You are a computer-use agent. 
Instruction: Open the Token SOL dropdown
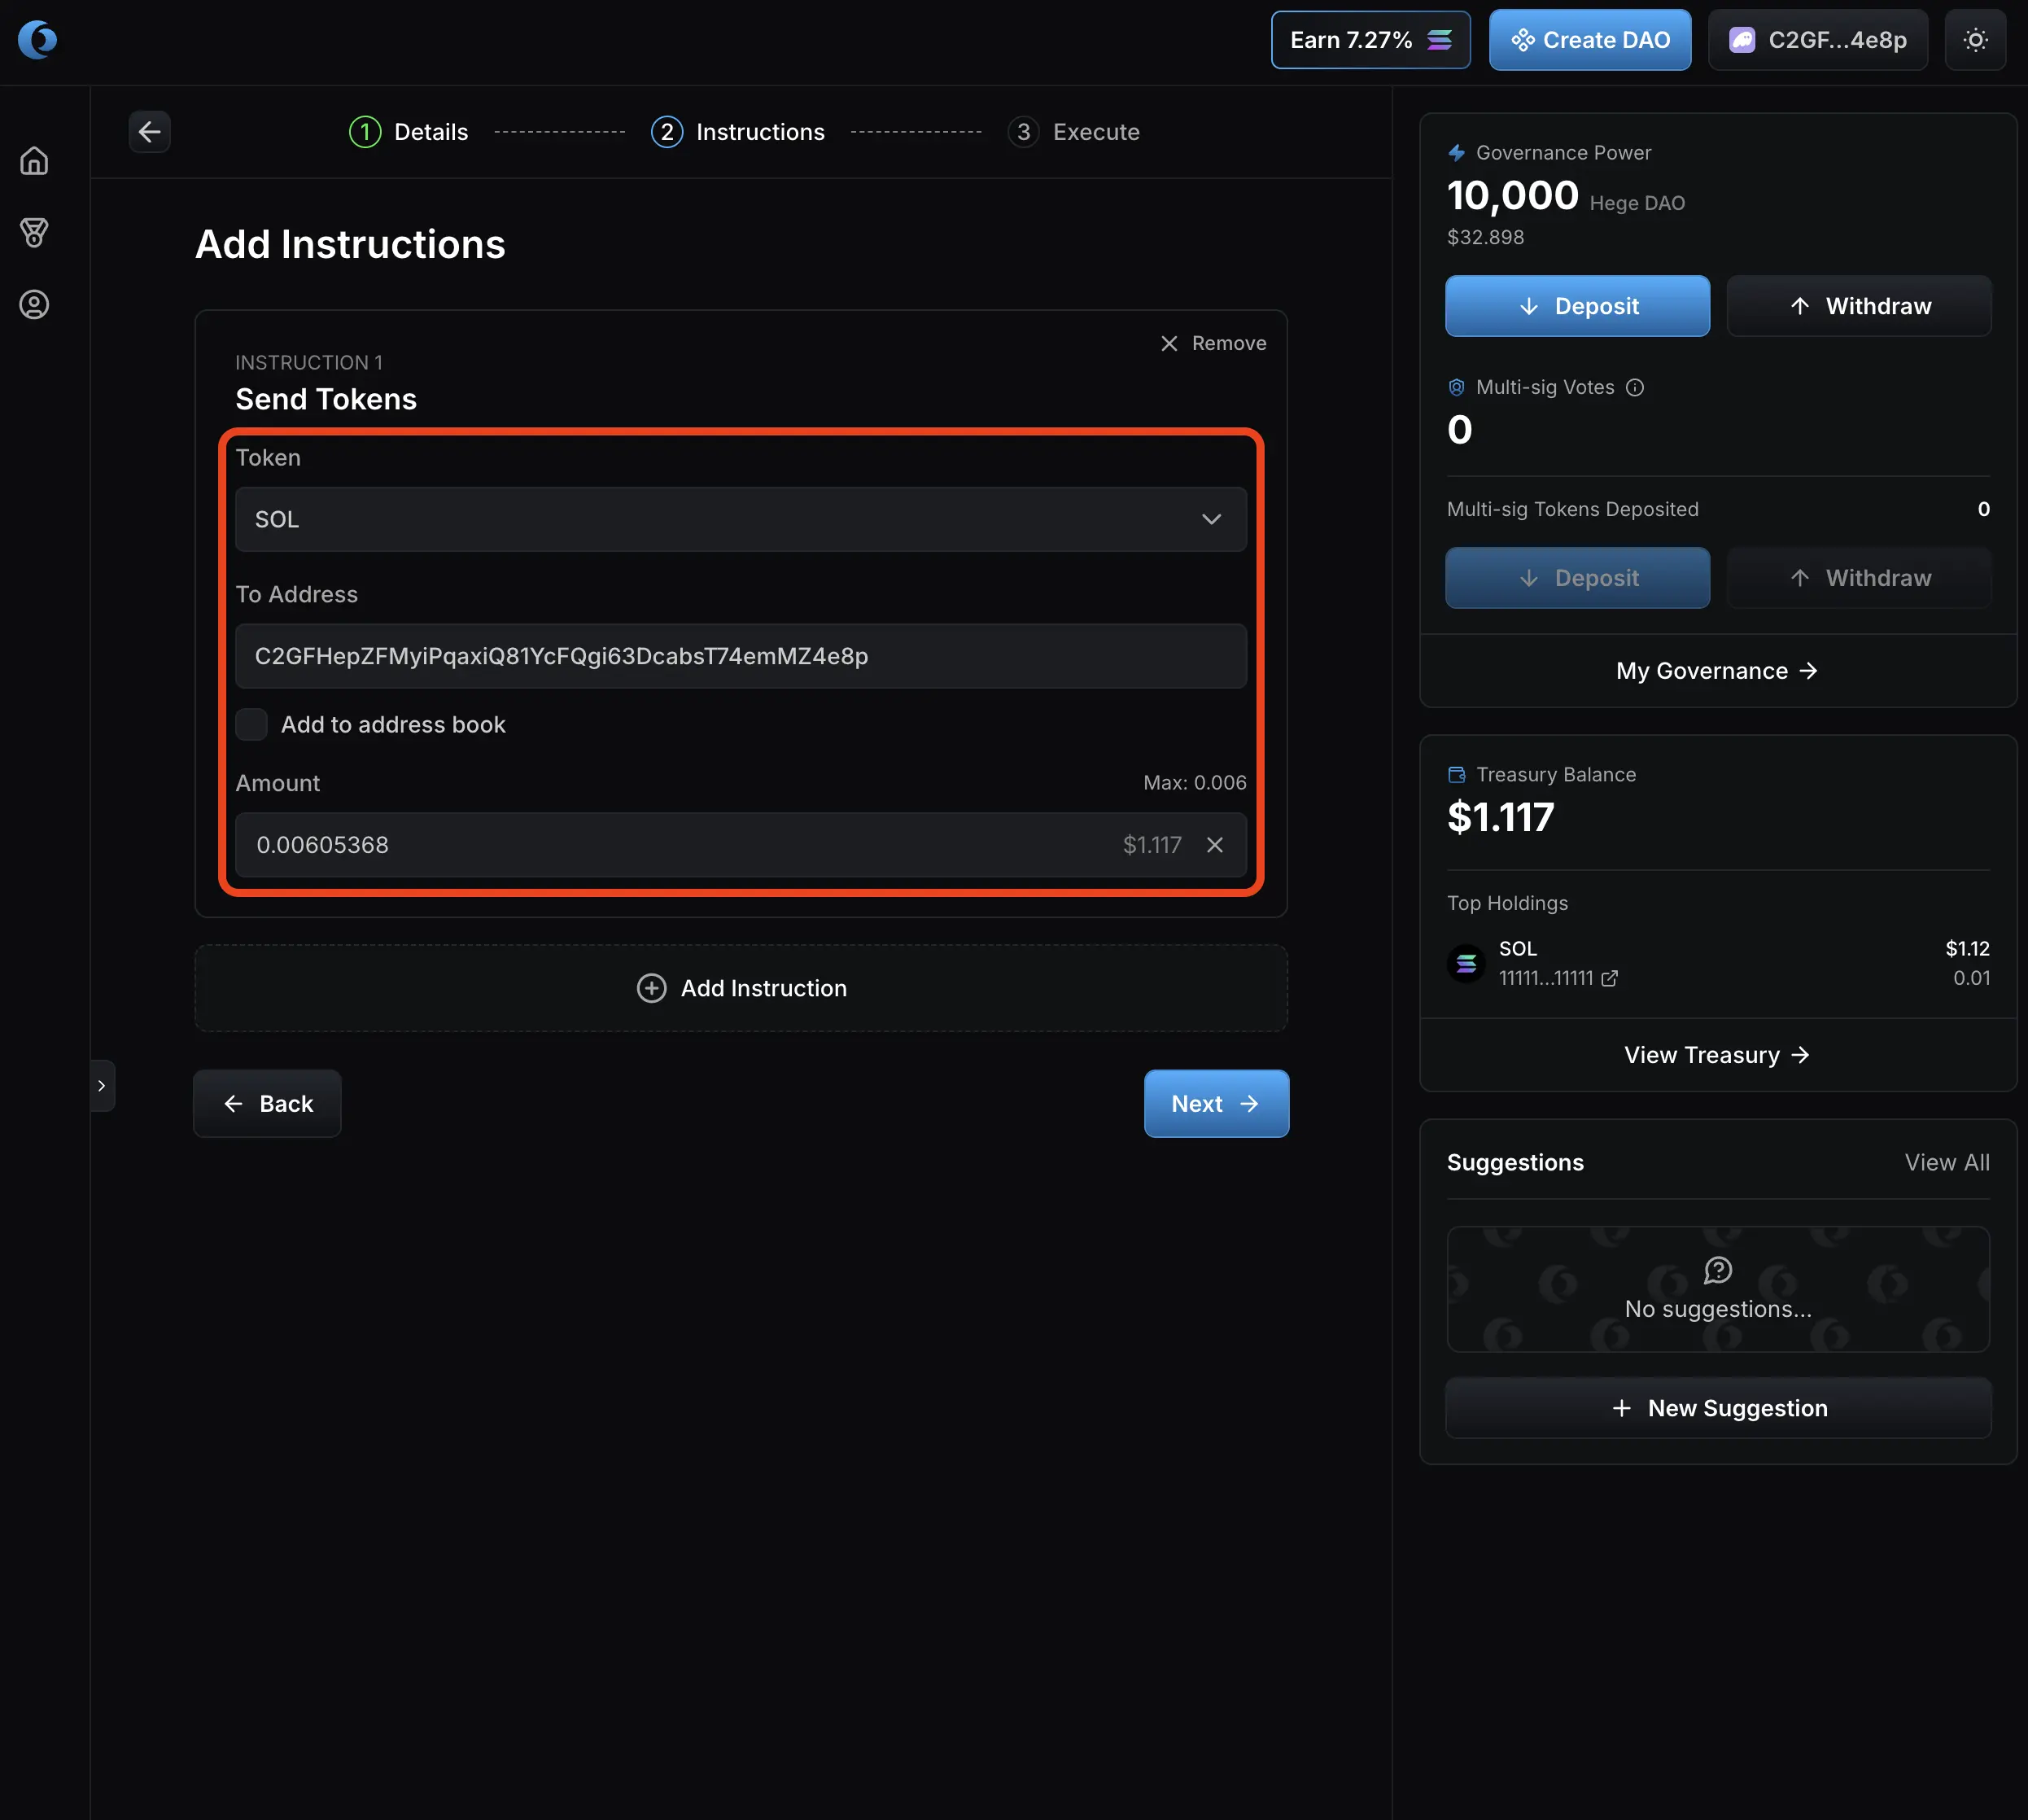(740, 520)
